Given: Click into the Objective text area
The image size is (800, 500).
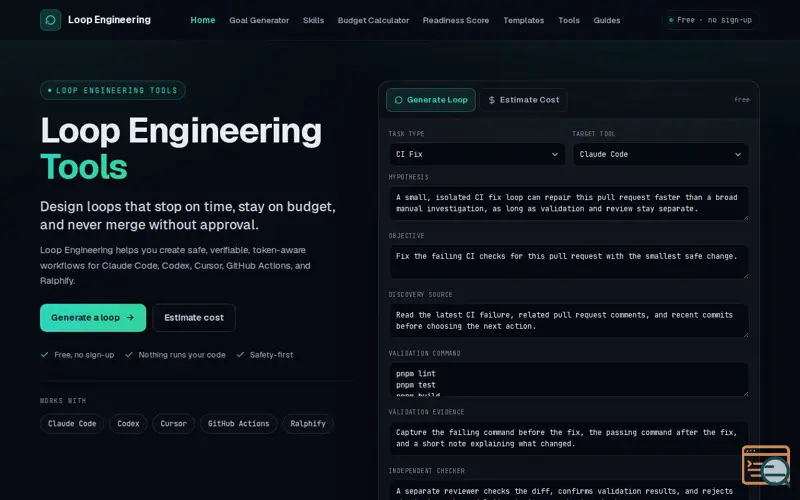Looking at the screenshot, I should (x=569, y=262).
